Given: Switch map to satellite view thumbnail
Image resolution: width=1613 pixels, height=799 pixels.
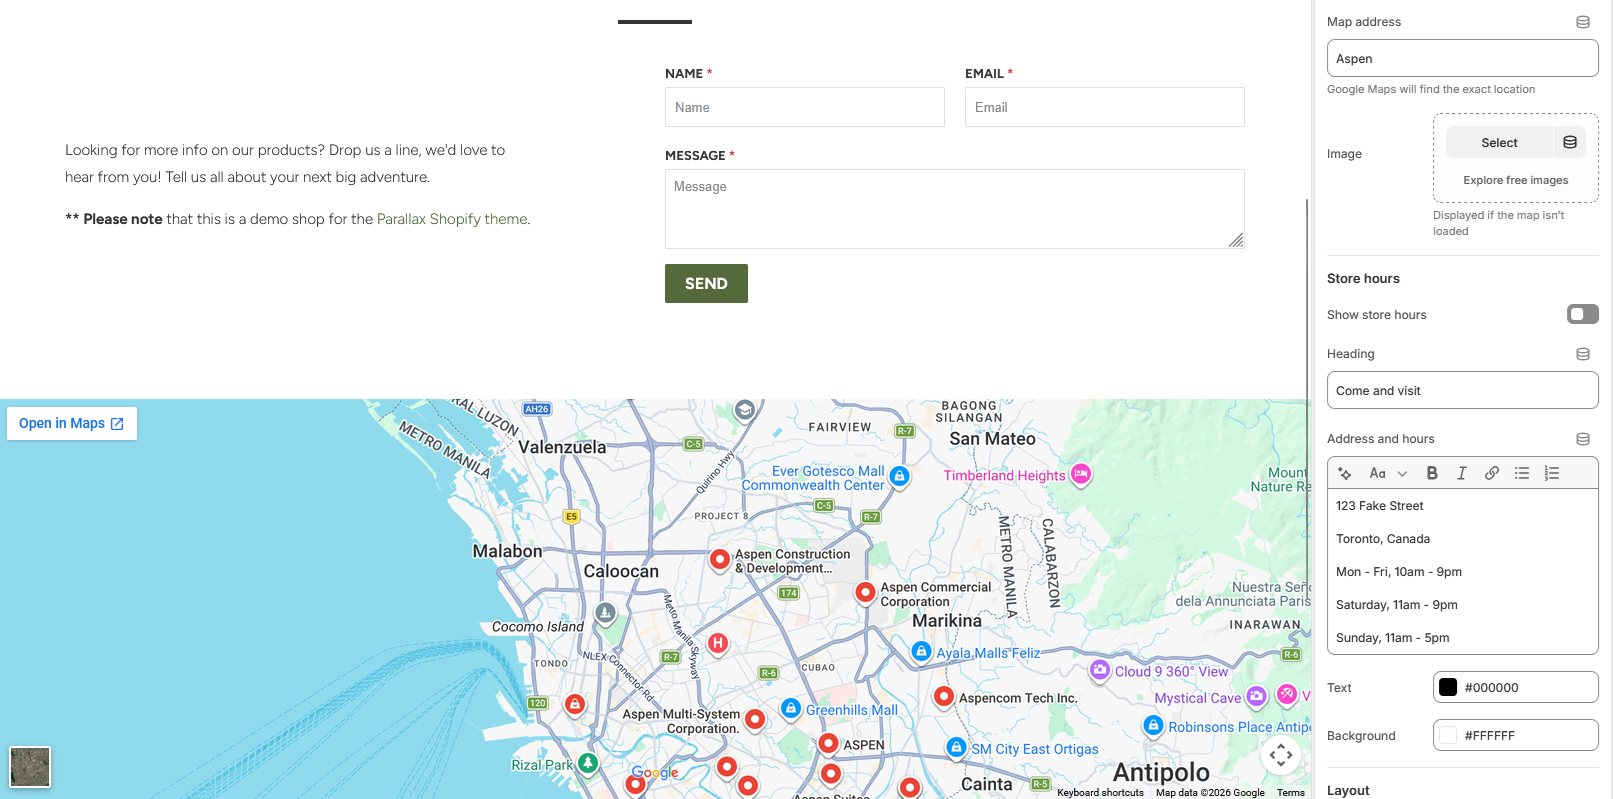Looking at the screenshot, I should [x=30, y=767].
